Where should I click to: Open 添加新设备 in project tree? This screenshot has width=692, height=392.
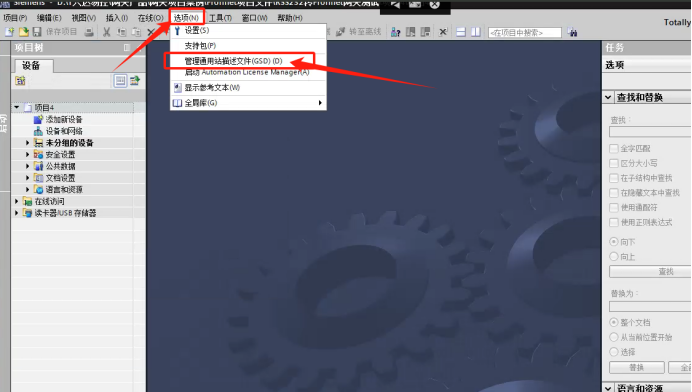(x=64, y=119)
